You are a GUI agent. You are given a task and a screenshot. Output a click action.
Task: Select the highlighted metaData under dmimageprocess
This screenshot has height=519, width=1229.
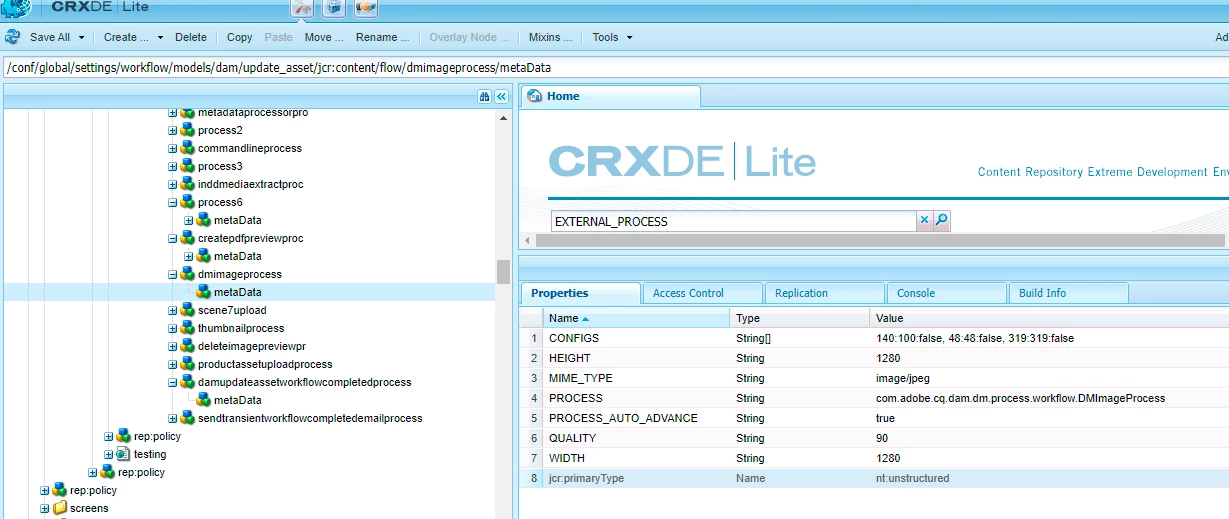237,292
